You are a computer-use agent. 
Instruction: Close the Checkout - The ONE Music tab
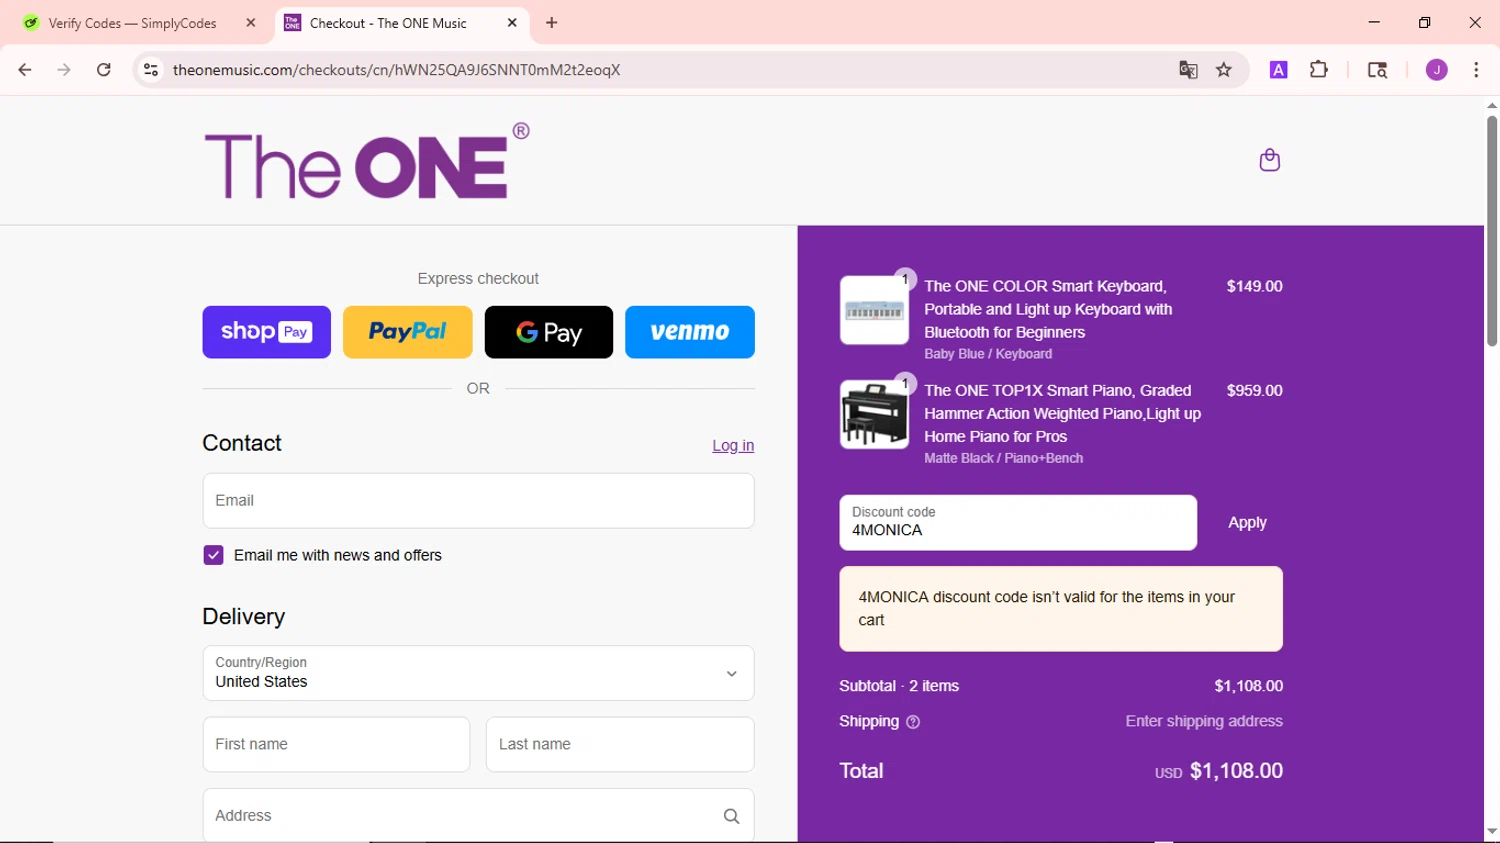pos(512,23)
